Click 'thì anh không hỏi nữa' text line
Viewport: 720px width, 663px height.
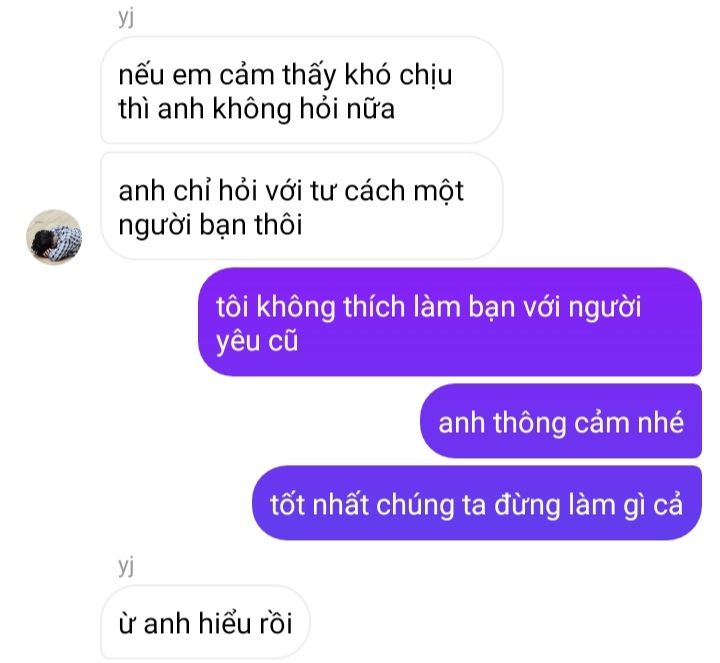(x=257, y=109)
